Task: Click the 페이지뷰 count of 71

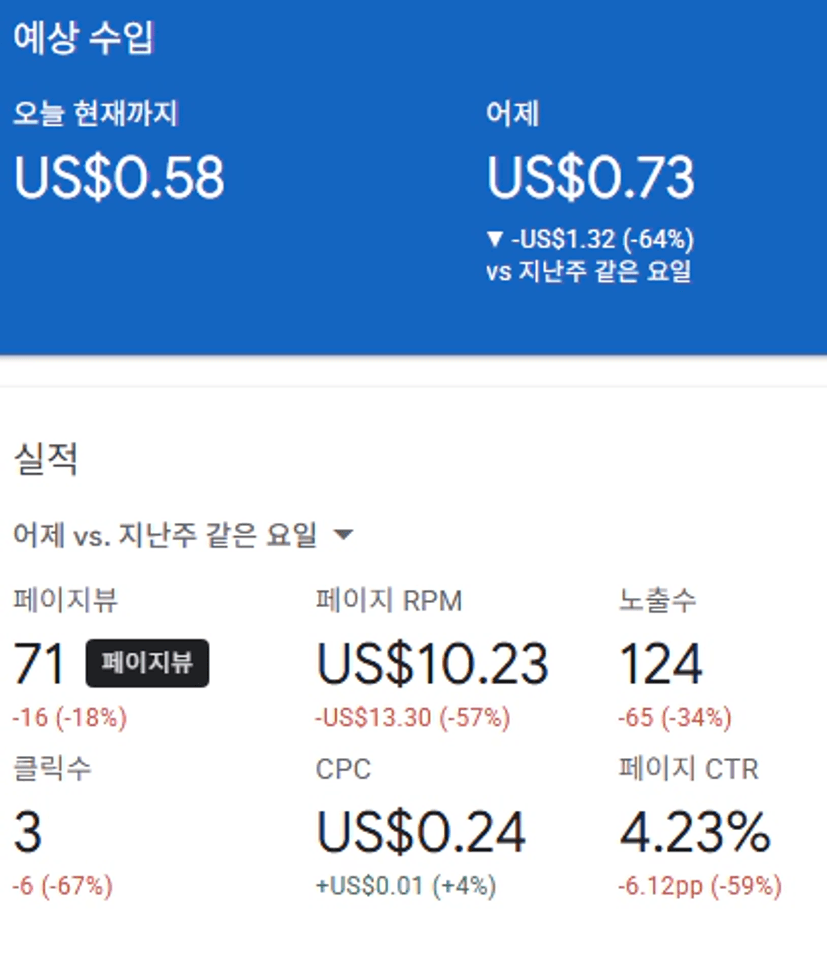Action: [x=39, y=664]
